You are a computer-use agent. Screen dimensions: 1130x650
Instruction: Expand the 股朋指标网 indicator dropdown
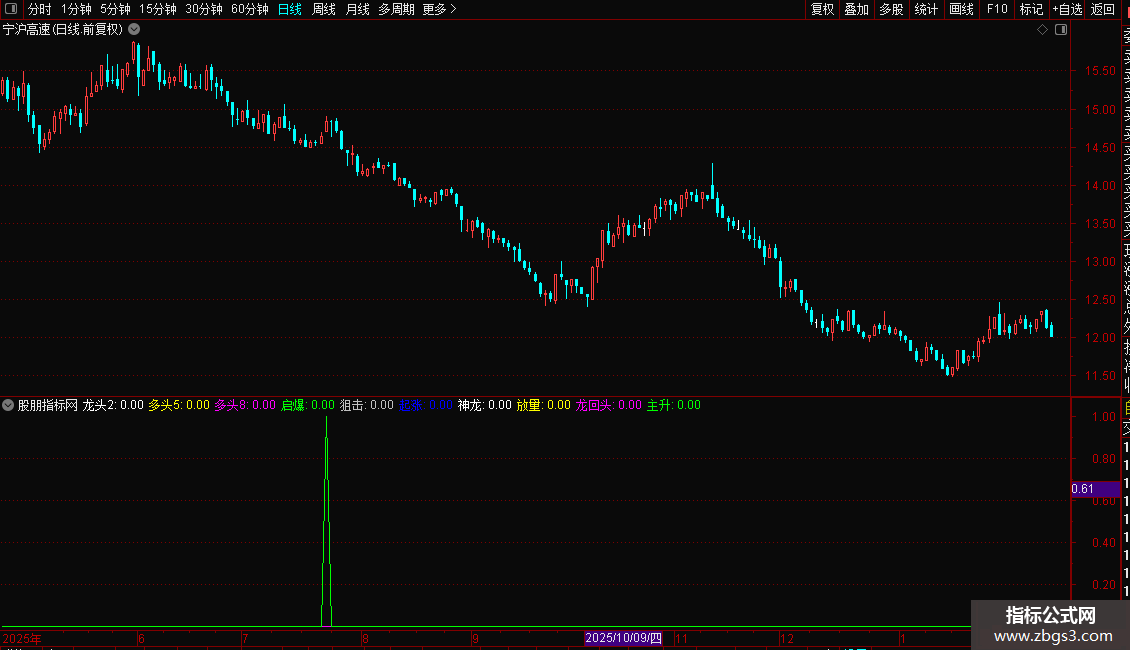click(8, 405)
